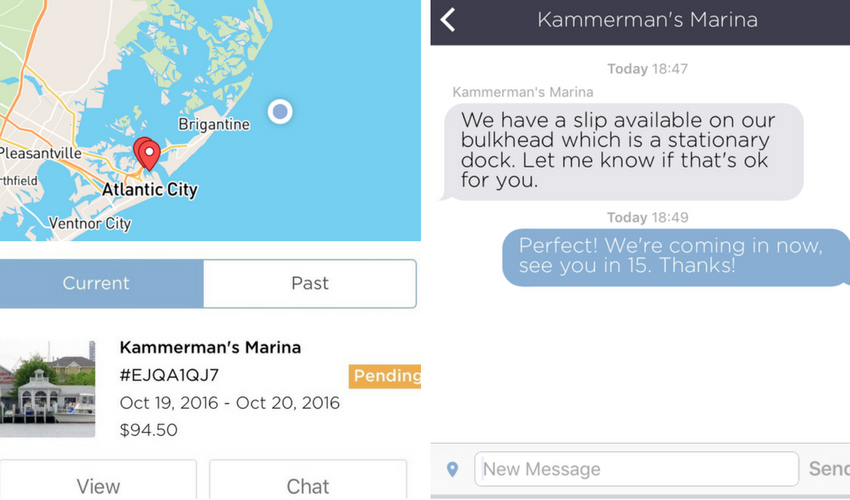This screenshot has width=850, height=500.
Task: Go back using the chat header arrow
Action: pos(448,20)
